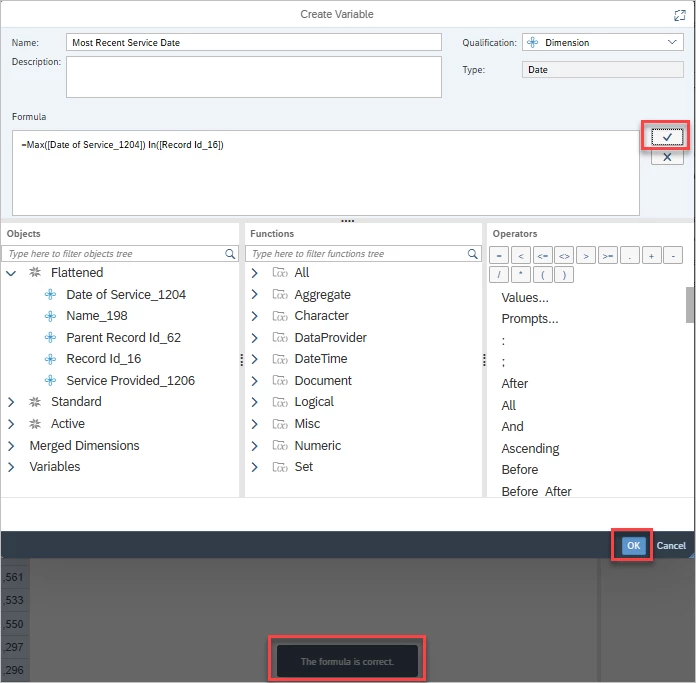Insert the less-than-or-equal operator
The image size is (696, 683).
(542, 256)
